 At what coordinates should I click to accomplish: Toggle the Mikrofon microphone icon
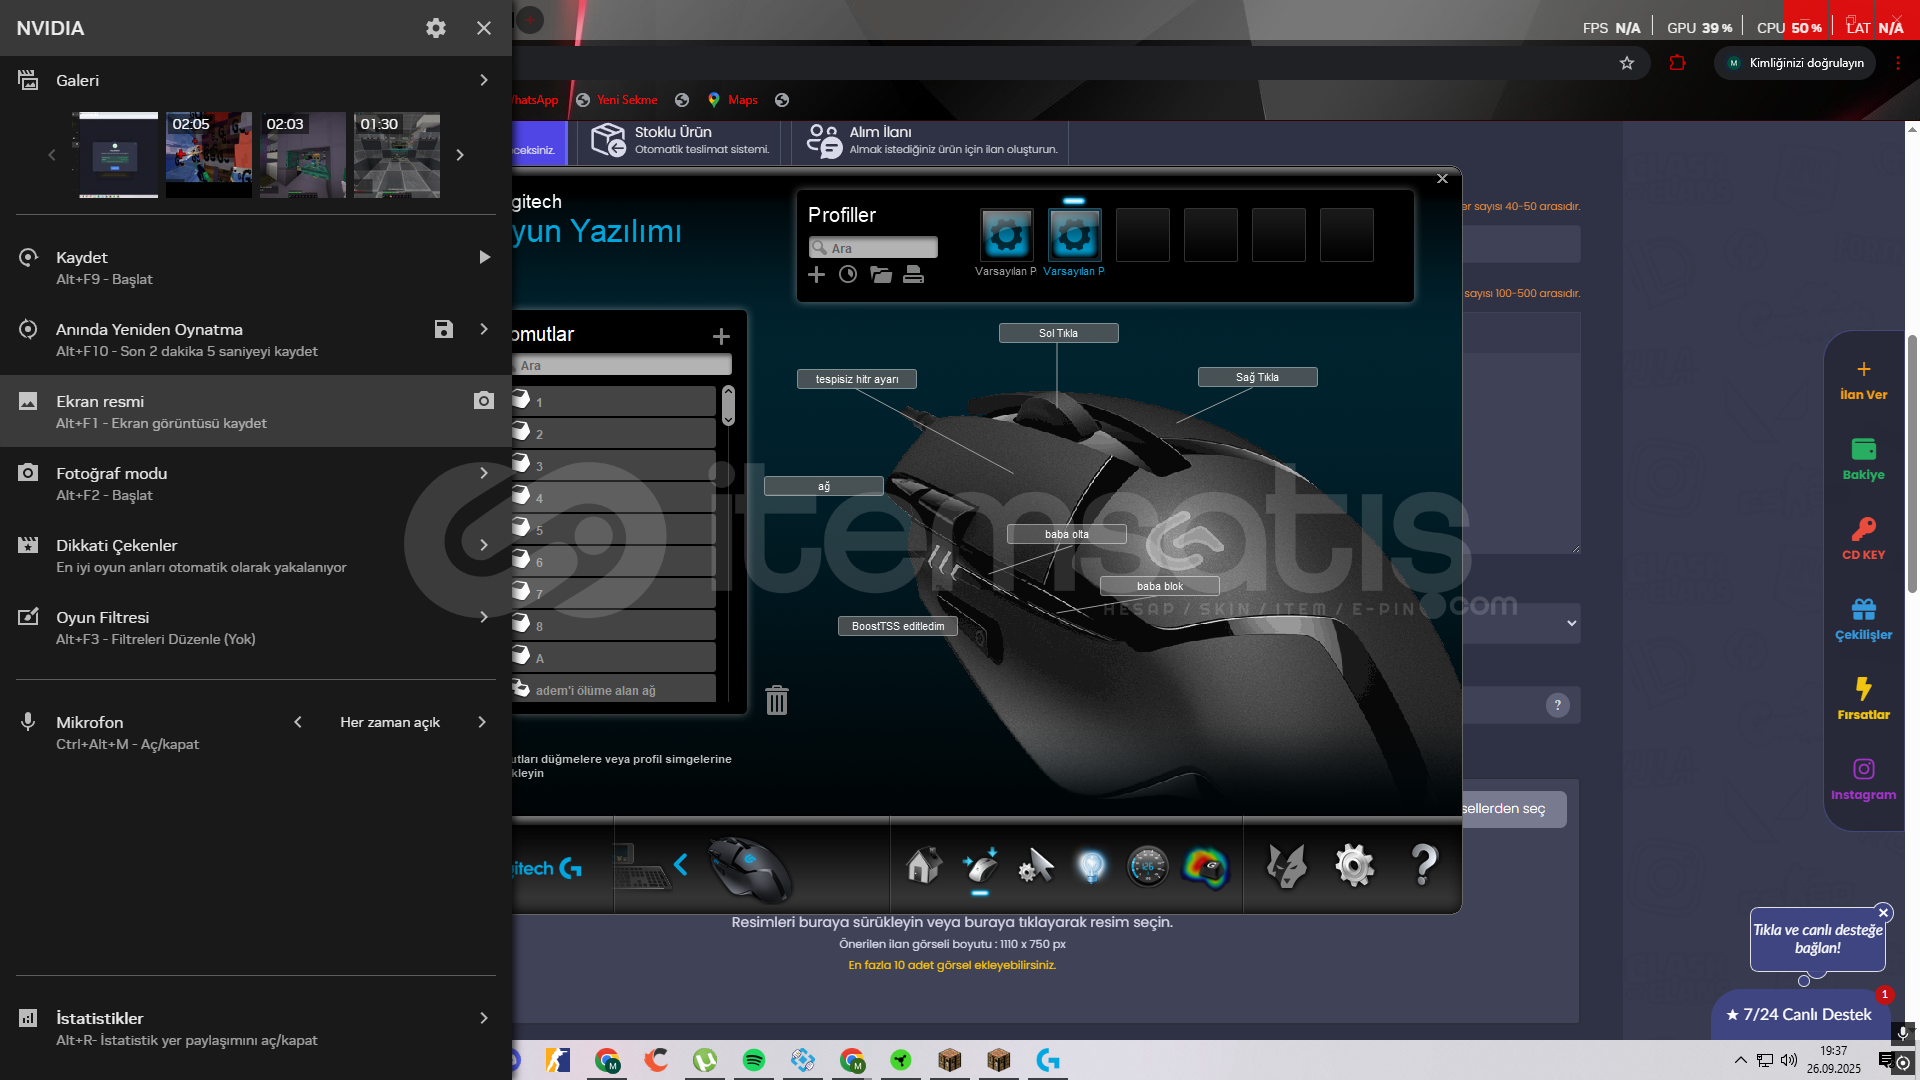coord(28,722)
